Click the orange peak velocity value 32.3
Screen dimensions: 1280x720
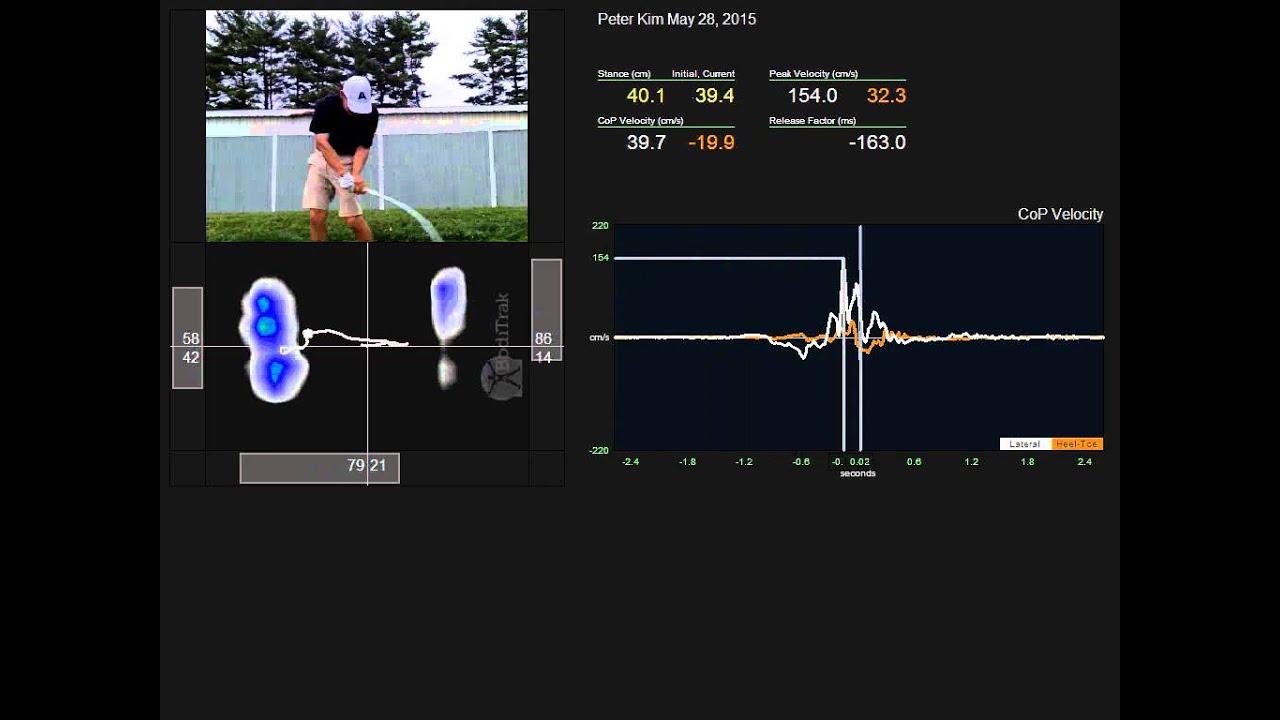(886, 96)
